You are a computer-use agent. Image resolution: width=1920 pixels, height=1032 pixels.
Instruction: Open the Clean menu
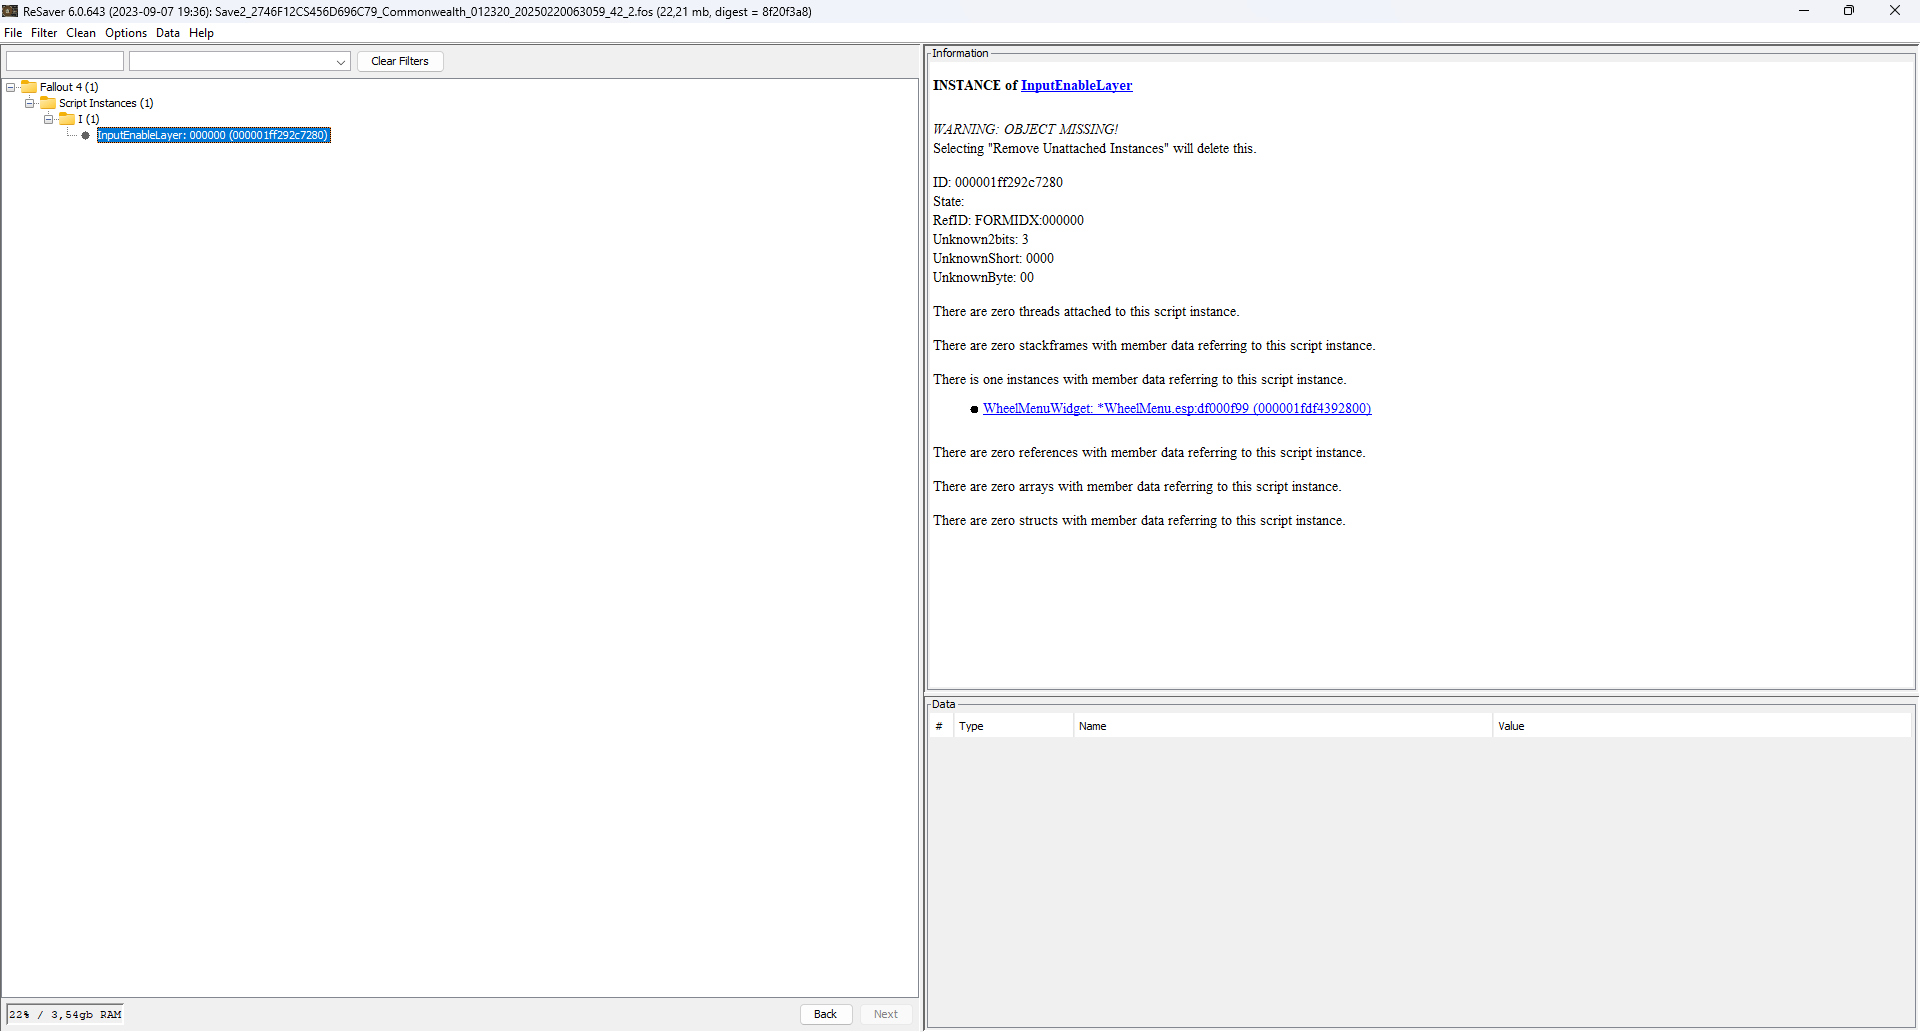tap(81, 33)
